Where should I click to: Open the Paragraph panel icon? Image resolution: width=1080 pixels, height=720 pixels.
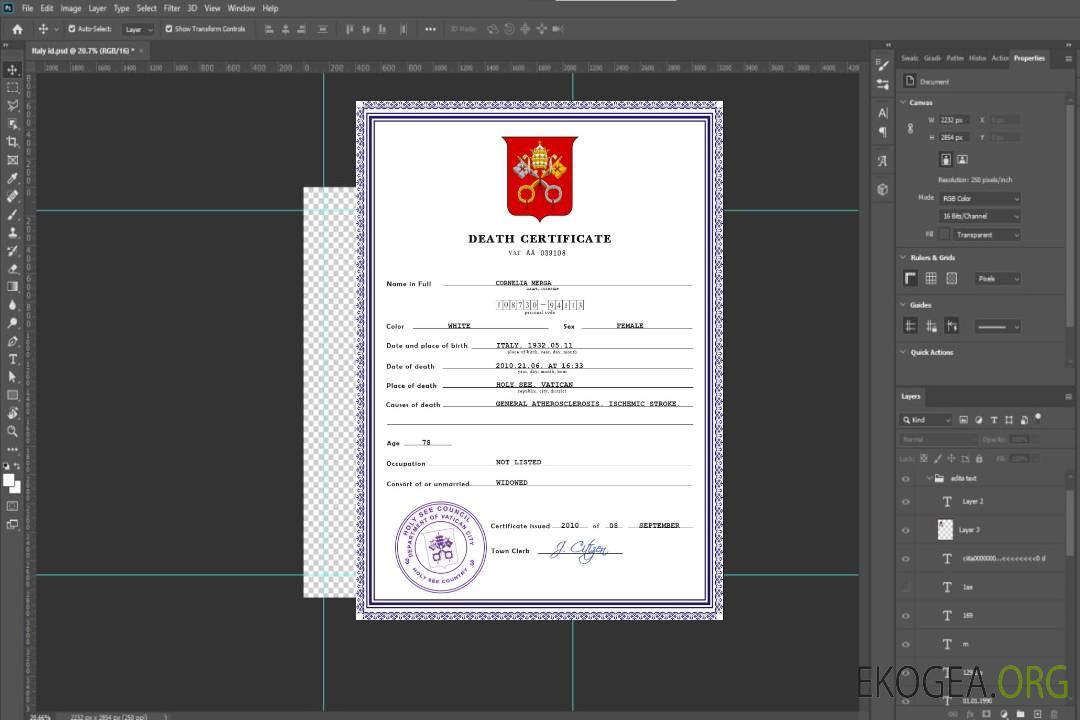click(x=883, y=132)
